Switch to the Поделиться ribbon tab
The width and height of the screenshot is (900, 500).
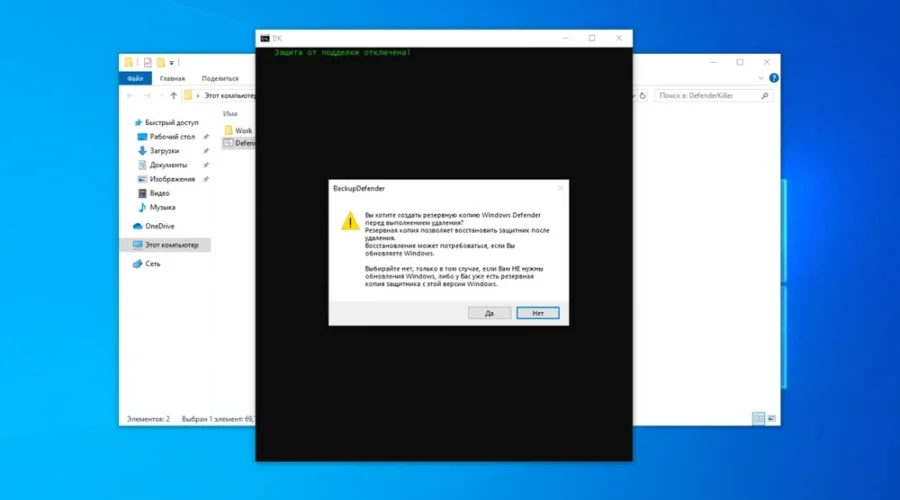point(220,78)
